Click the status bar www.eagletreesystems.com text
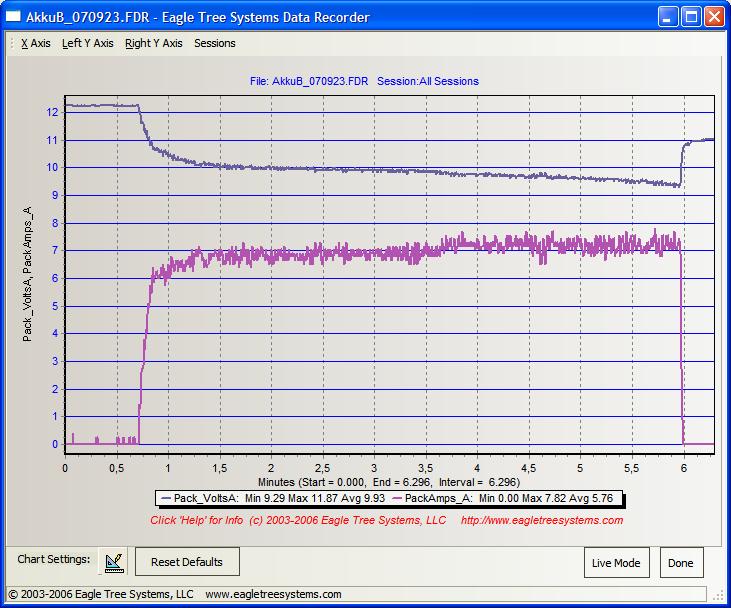This screenshot has height=608, width=731. (x=273, y=594)
